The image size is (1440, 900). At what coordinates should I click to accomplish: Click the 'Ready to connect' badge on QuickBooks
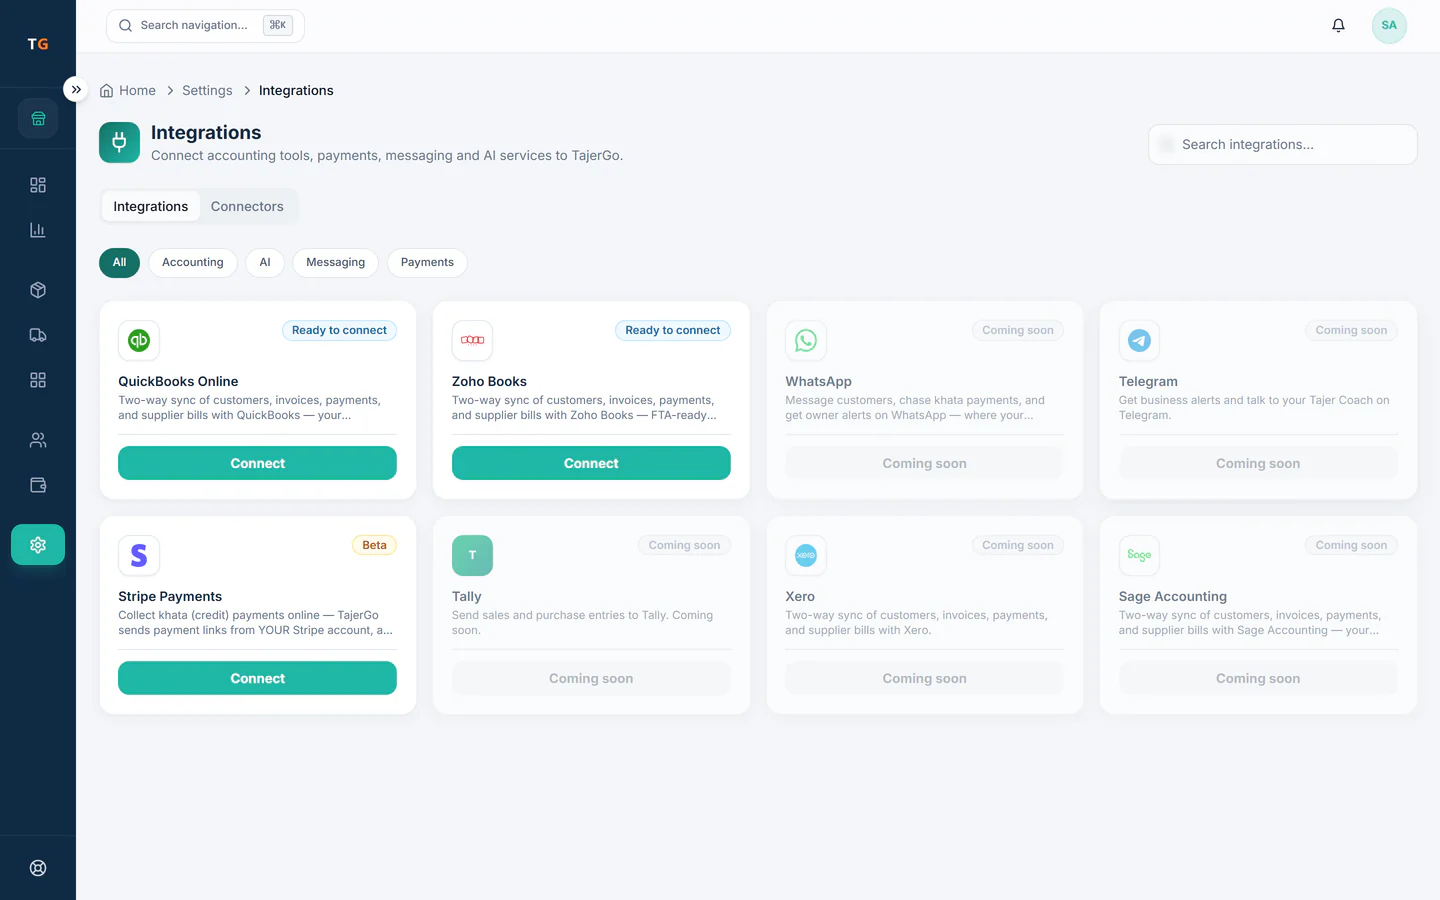click(339, 330)
